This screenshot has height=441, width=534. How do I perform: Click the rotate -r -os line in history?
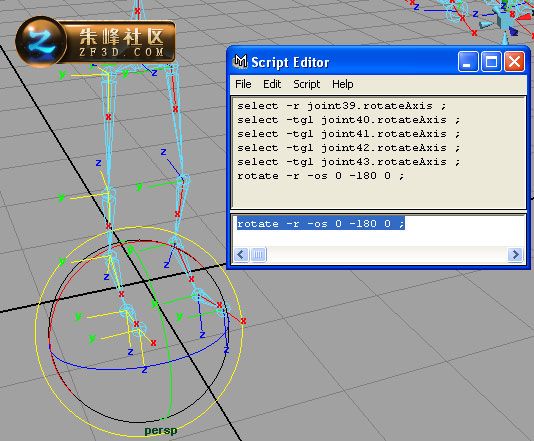(x=320, y=176)
